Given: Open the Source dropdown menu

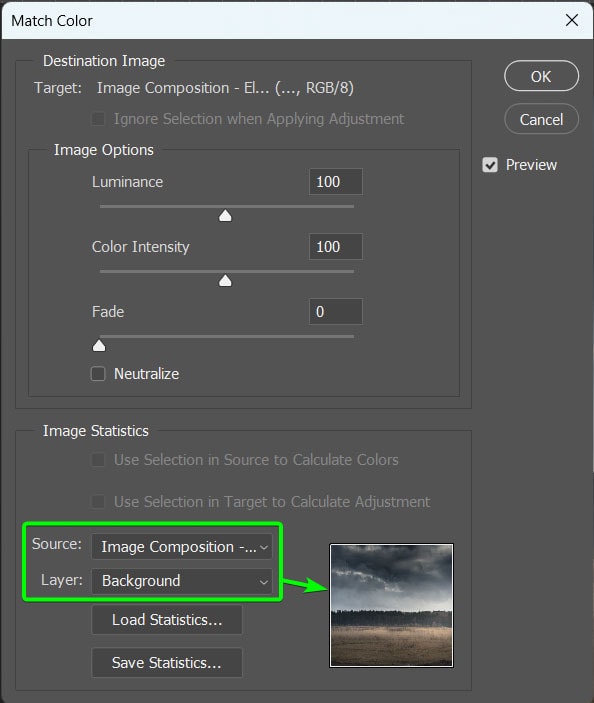Looking at the screenshot, I should click(x=182, y=547).
